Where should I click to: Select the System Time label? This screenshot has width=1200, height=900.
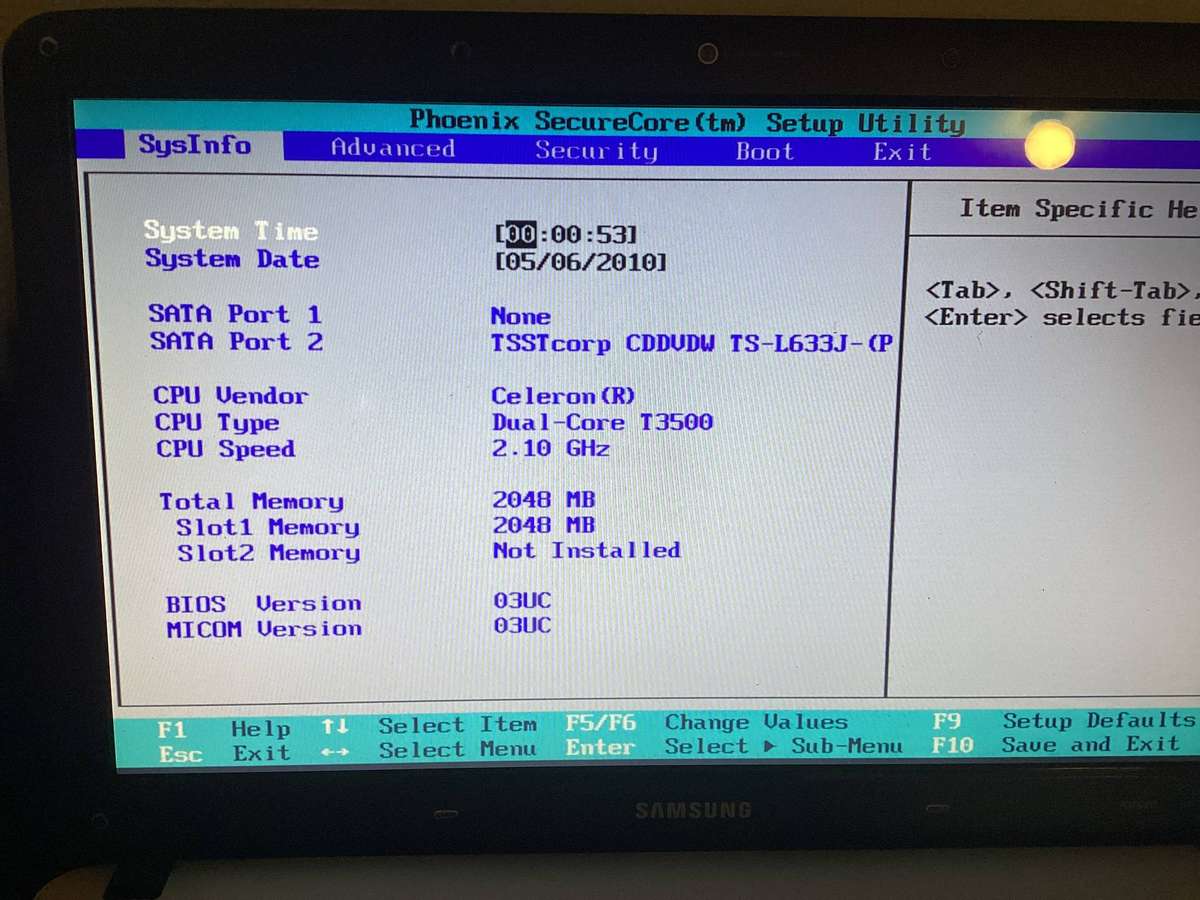pos(231,231)
